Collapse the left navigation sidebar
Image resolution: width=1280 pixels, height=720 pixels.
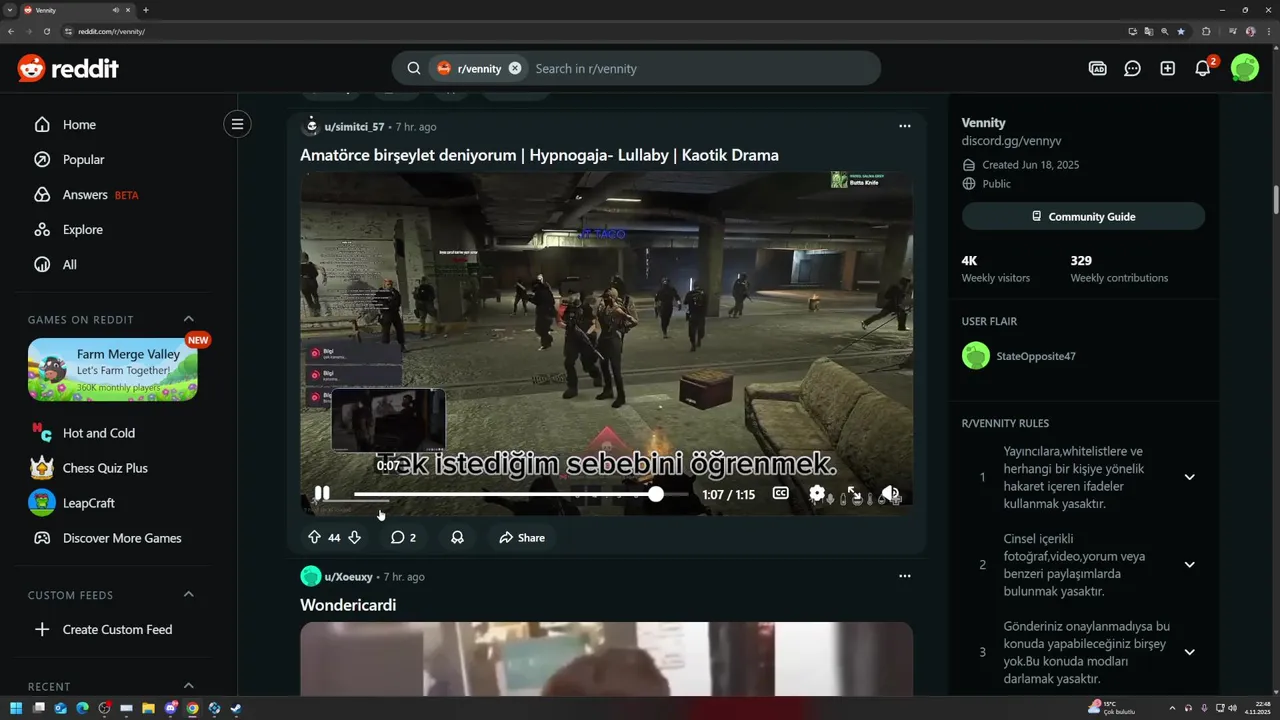pyautogui.click(x=237, y=124)
